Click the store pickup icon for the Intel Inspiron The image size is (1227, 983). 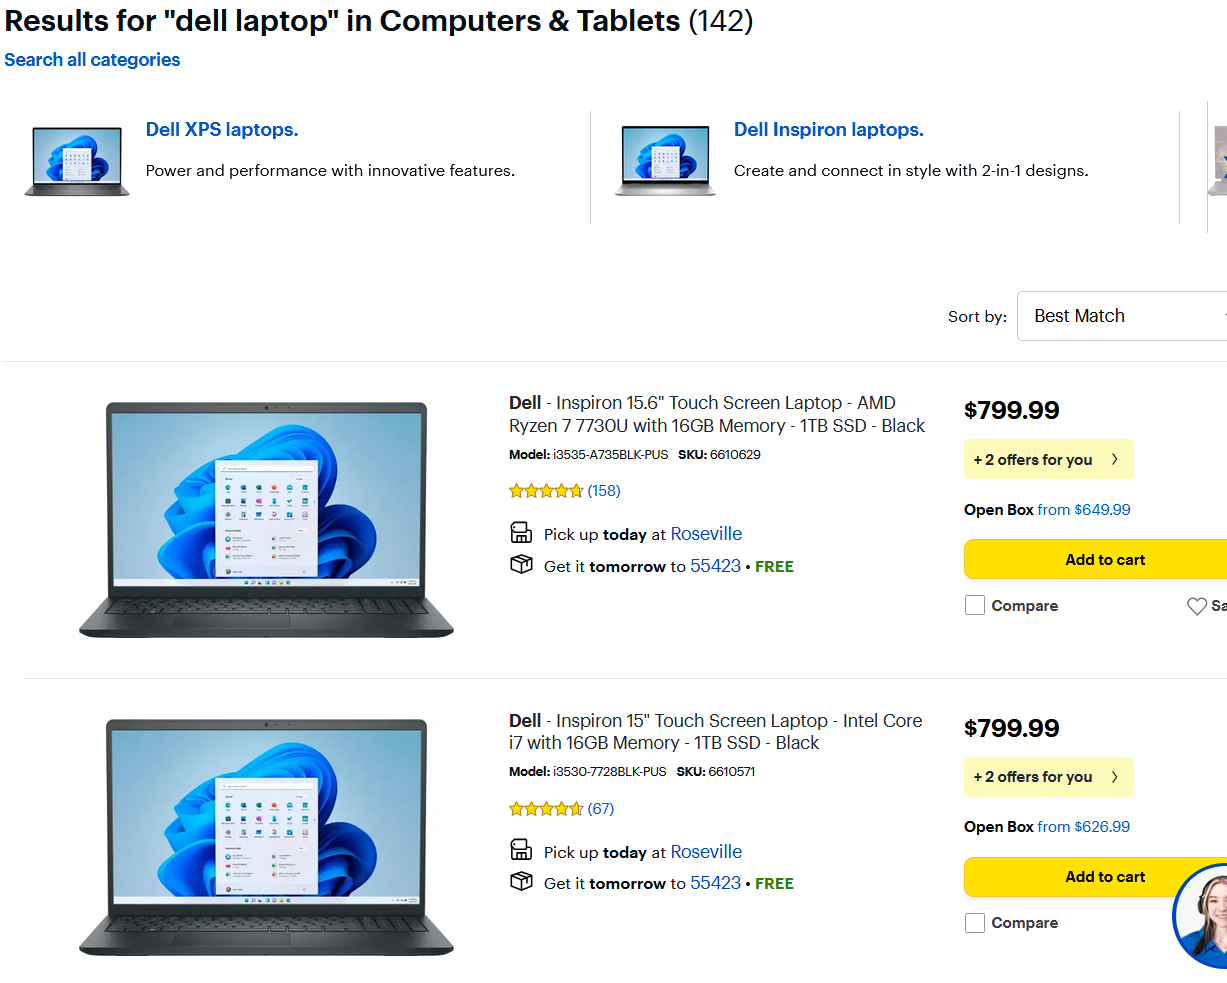point(521,851)
